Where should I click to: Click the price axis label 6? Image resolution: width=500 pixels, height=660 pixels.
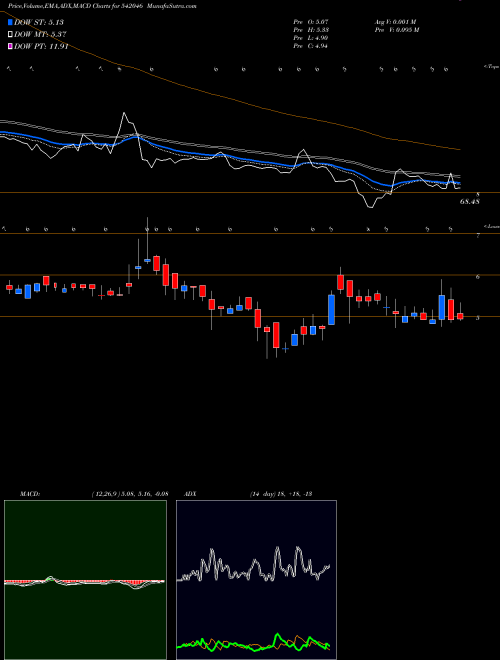pyautogui.click(x=478, y=277)
